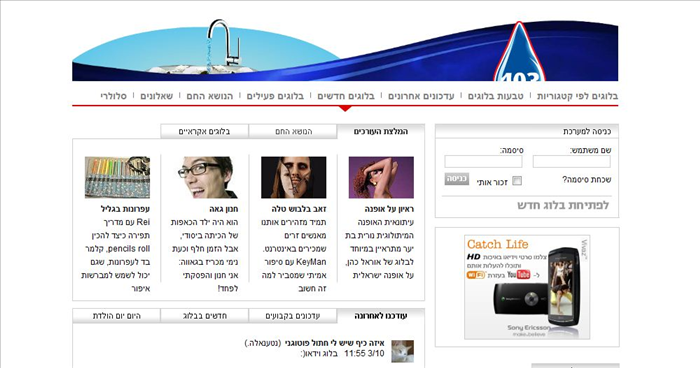Open לפתיחת בלוג חדש link

pyautogui.click(x=563, y=205)
